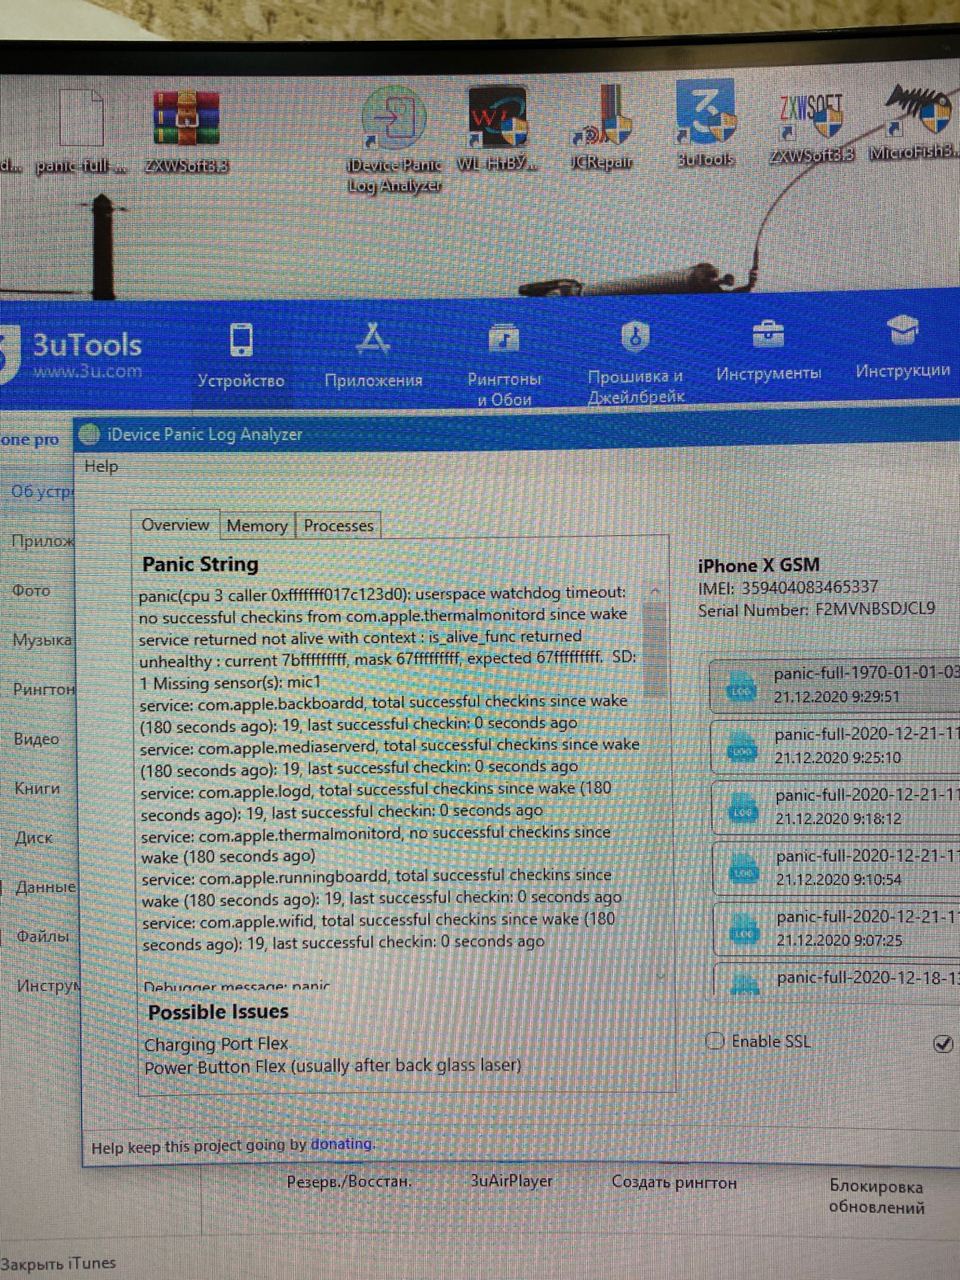This screenshot has width=960, height=1280.
Task: Open the Создать рингтон tool
Action: pos(674,1182)
